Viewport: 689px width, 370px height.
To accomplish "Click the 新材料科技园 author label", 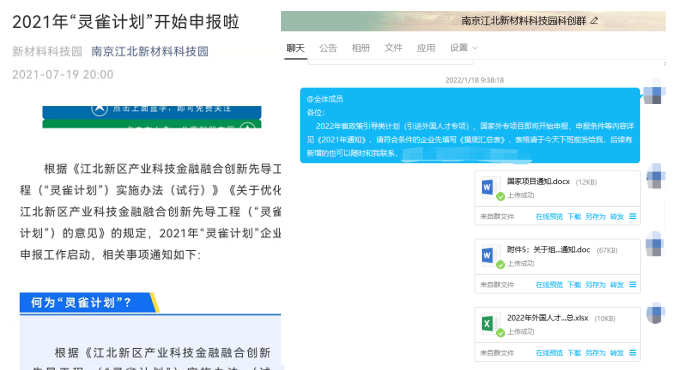I will [47, 51].
